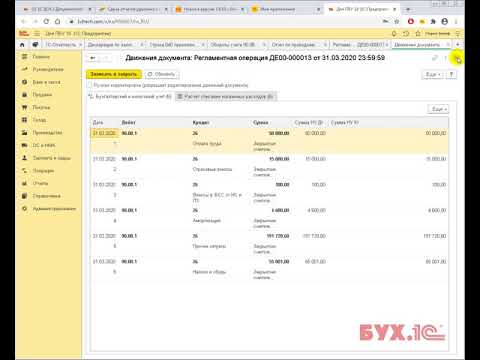Viewport: 480px width, 360px height.
Task: Open the service settings menu in 1C header
Action: click(x=458, y=33)
